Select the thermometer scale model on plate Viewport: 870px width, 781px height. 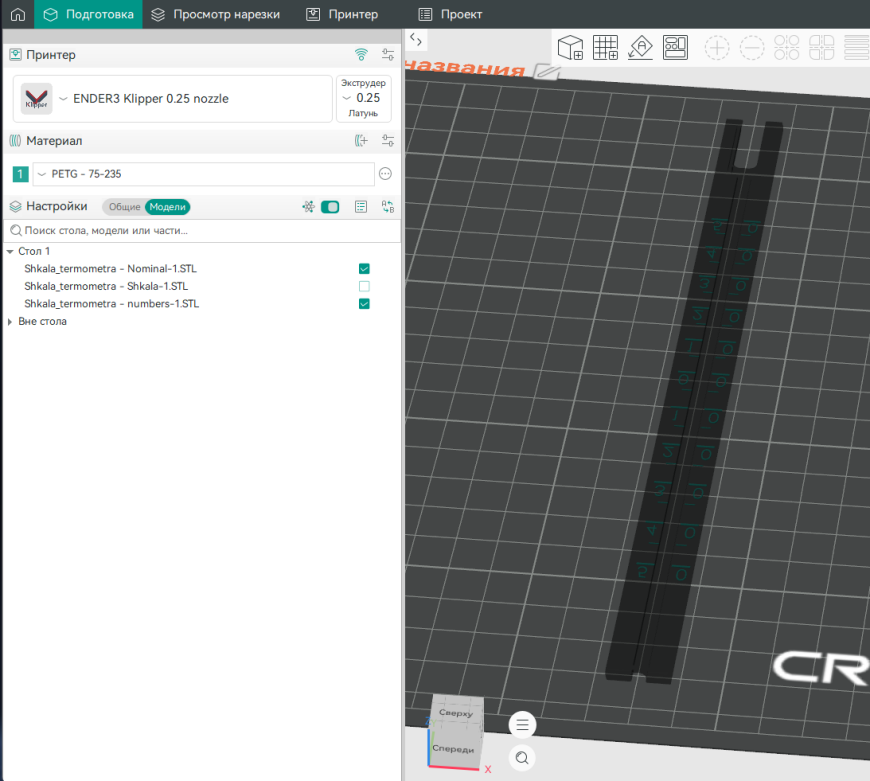tap(694, 399)
